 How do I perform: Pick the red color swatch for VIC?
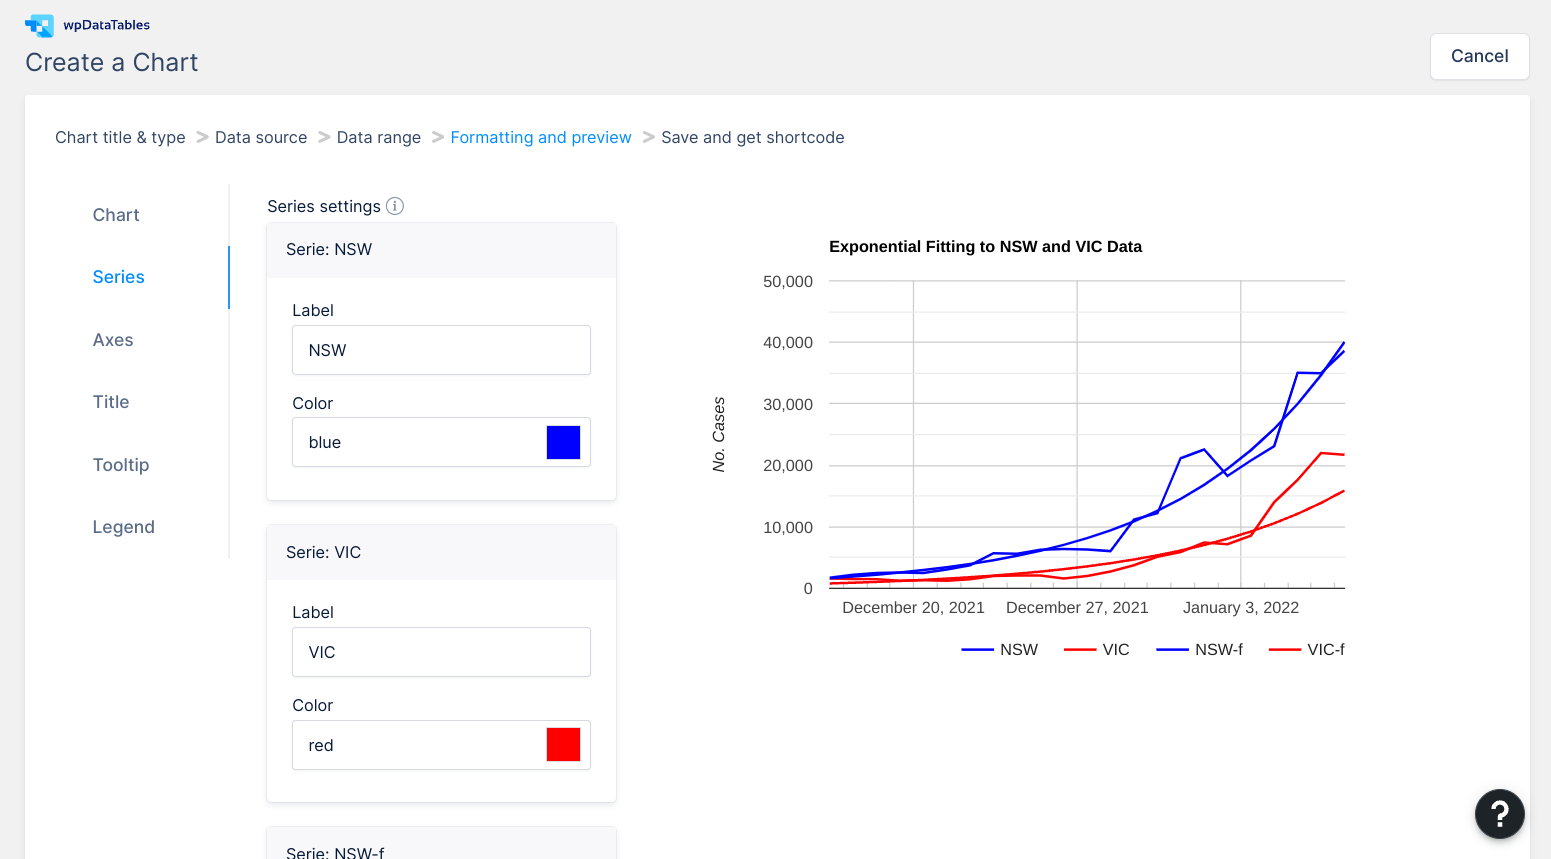pos(563,745)
